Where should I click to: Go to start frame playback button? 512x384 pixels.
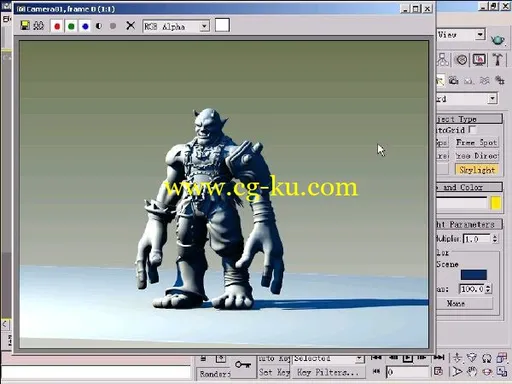tap(376, 358)
